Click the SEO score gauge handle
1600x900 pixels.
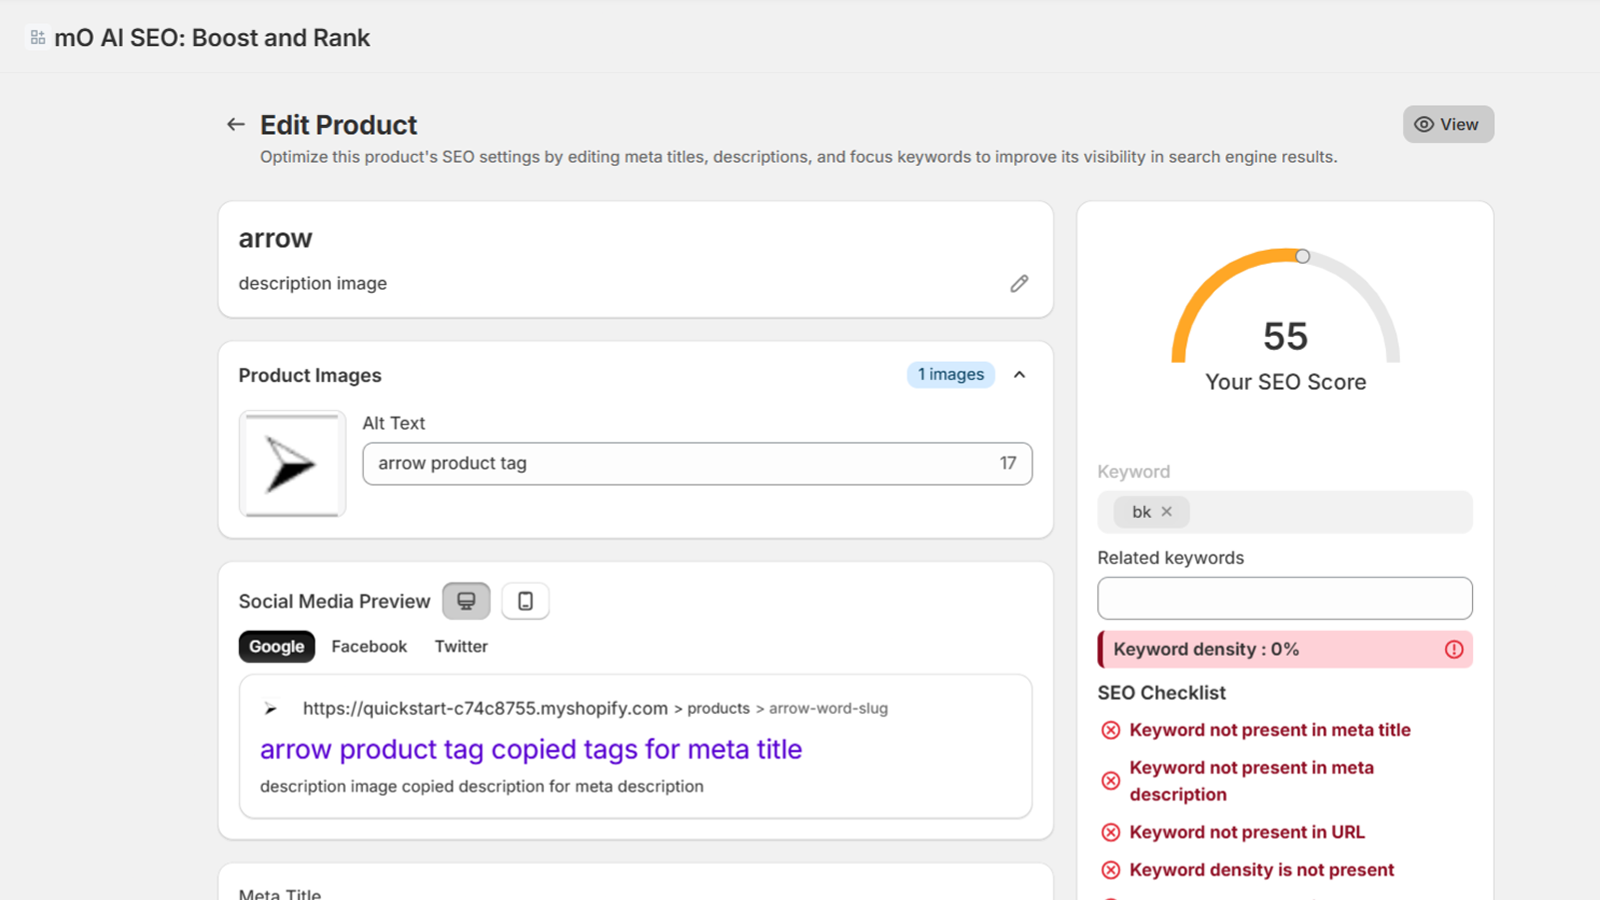pos(1302,257)
